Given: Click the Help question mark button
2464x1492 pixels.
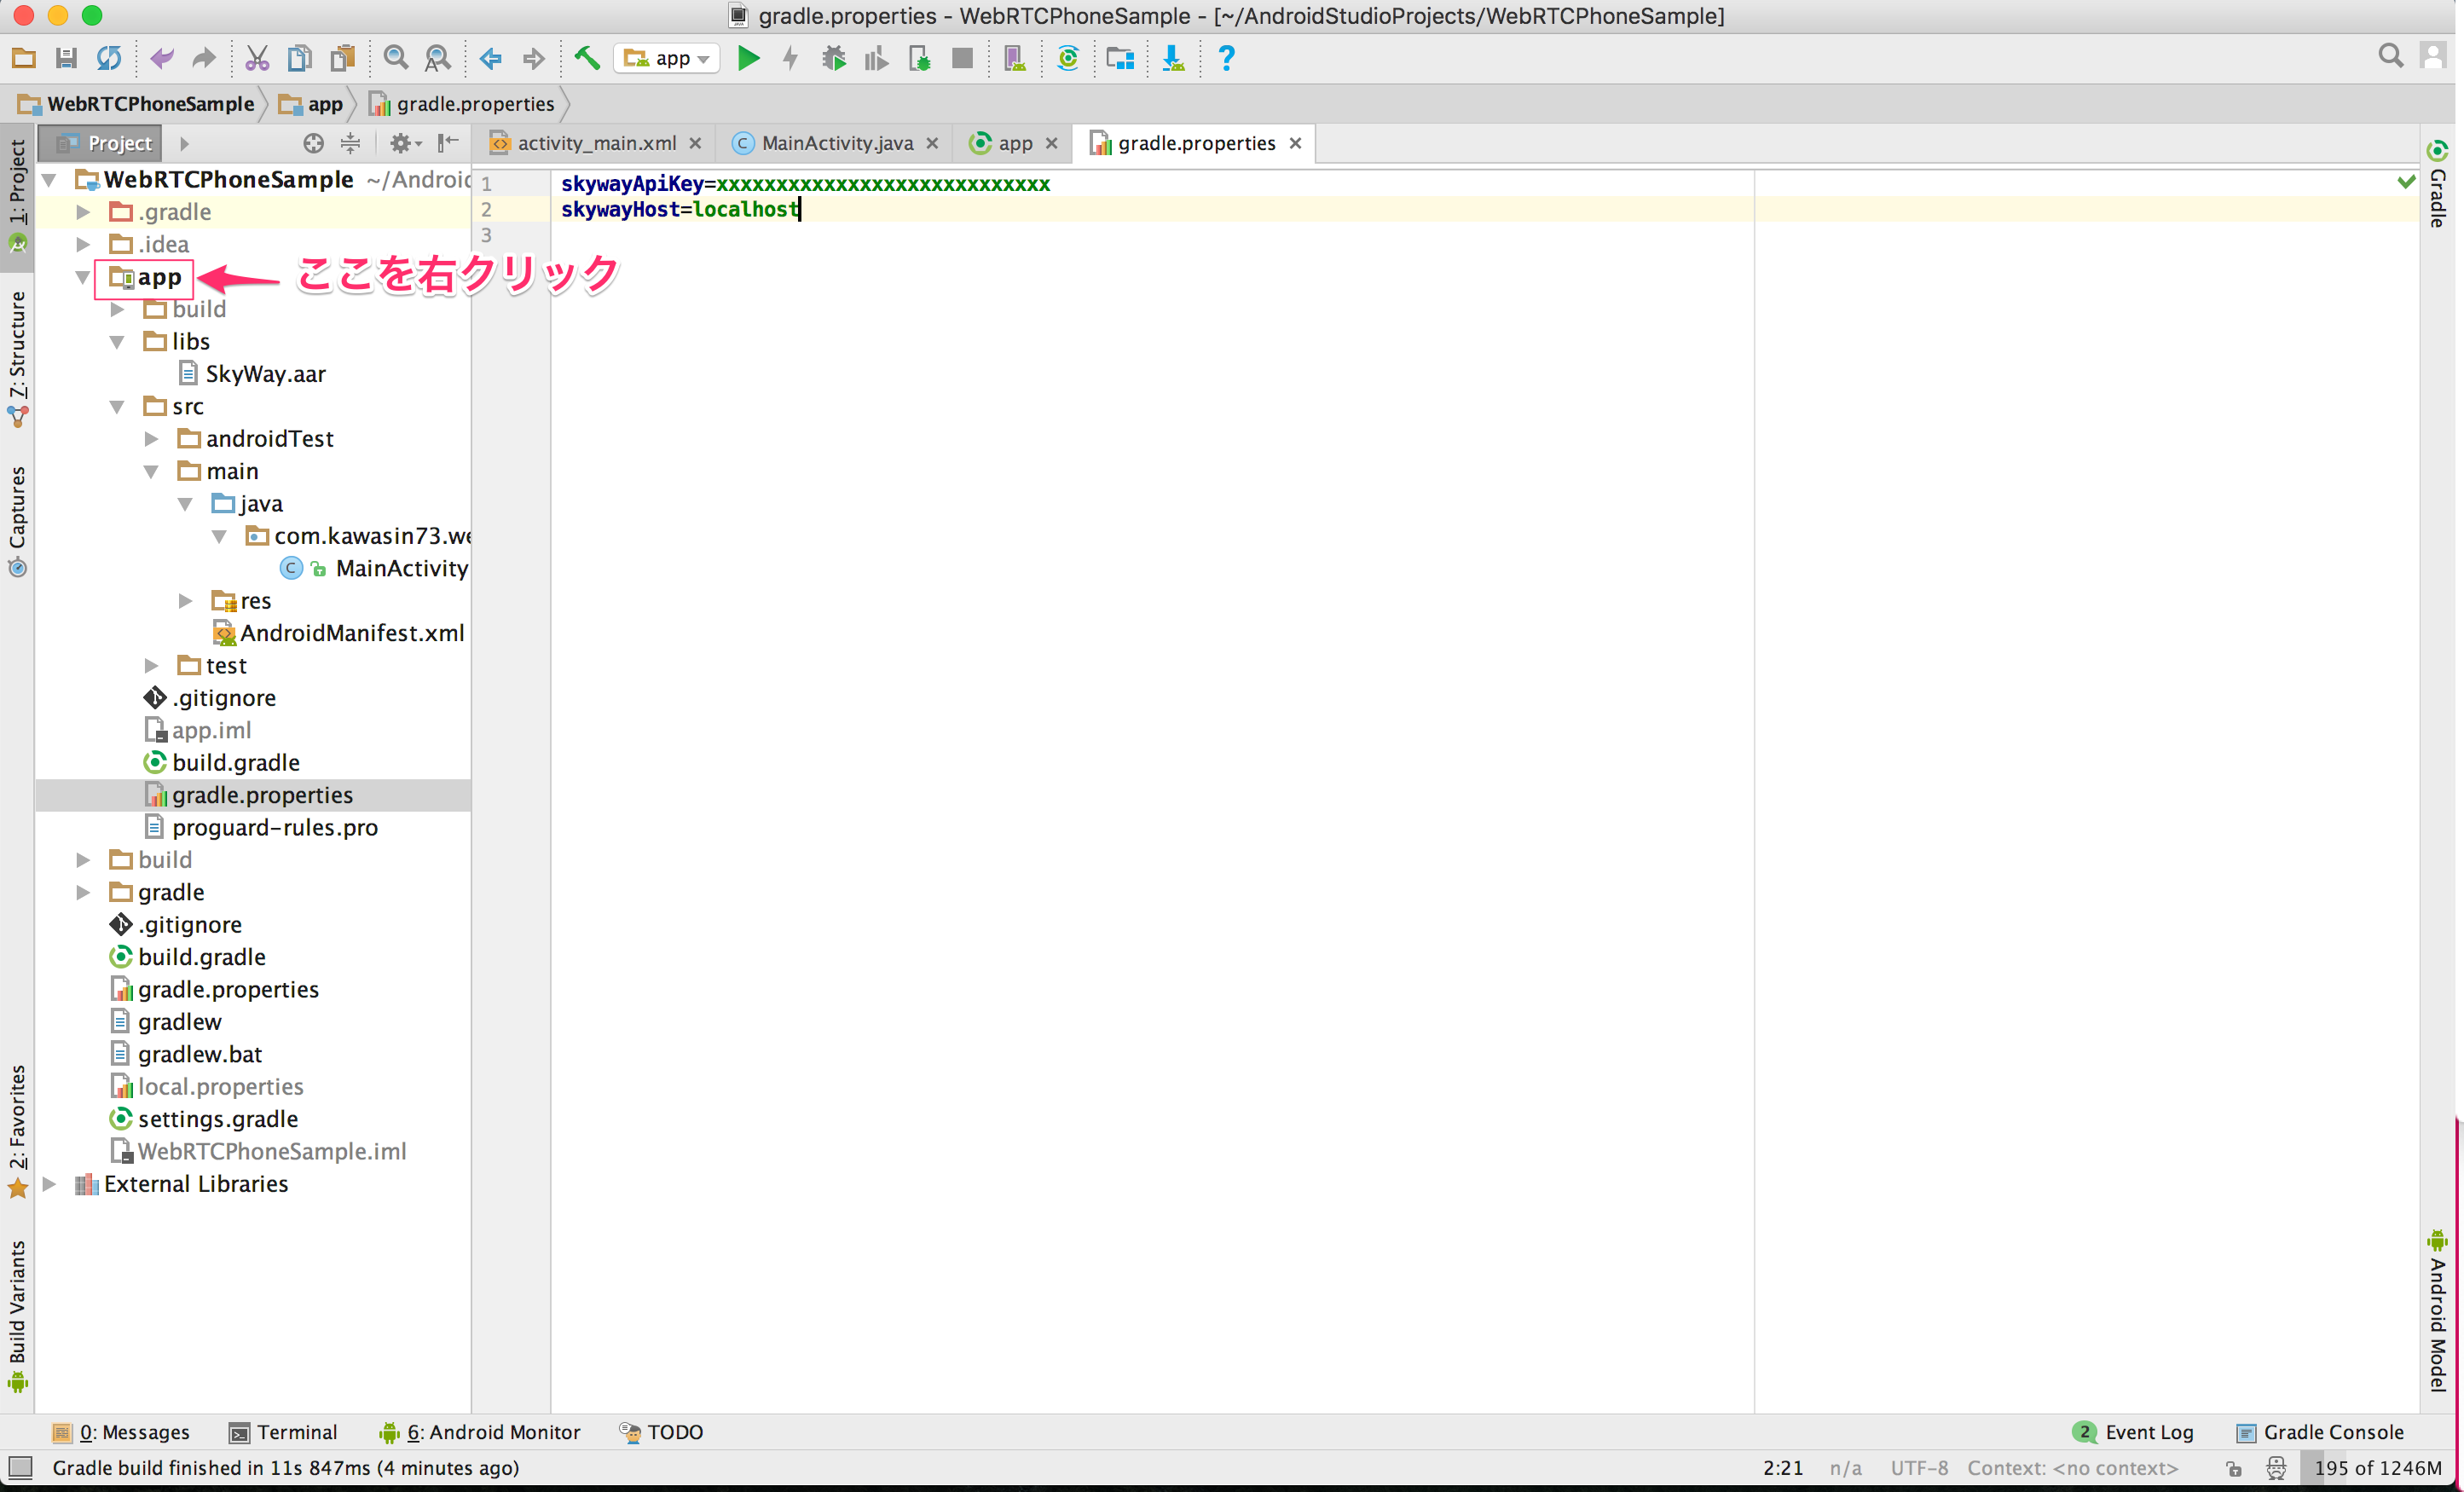Looking at the screenshot, I should (x=1225, y=58).
